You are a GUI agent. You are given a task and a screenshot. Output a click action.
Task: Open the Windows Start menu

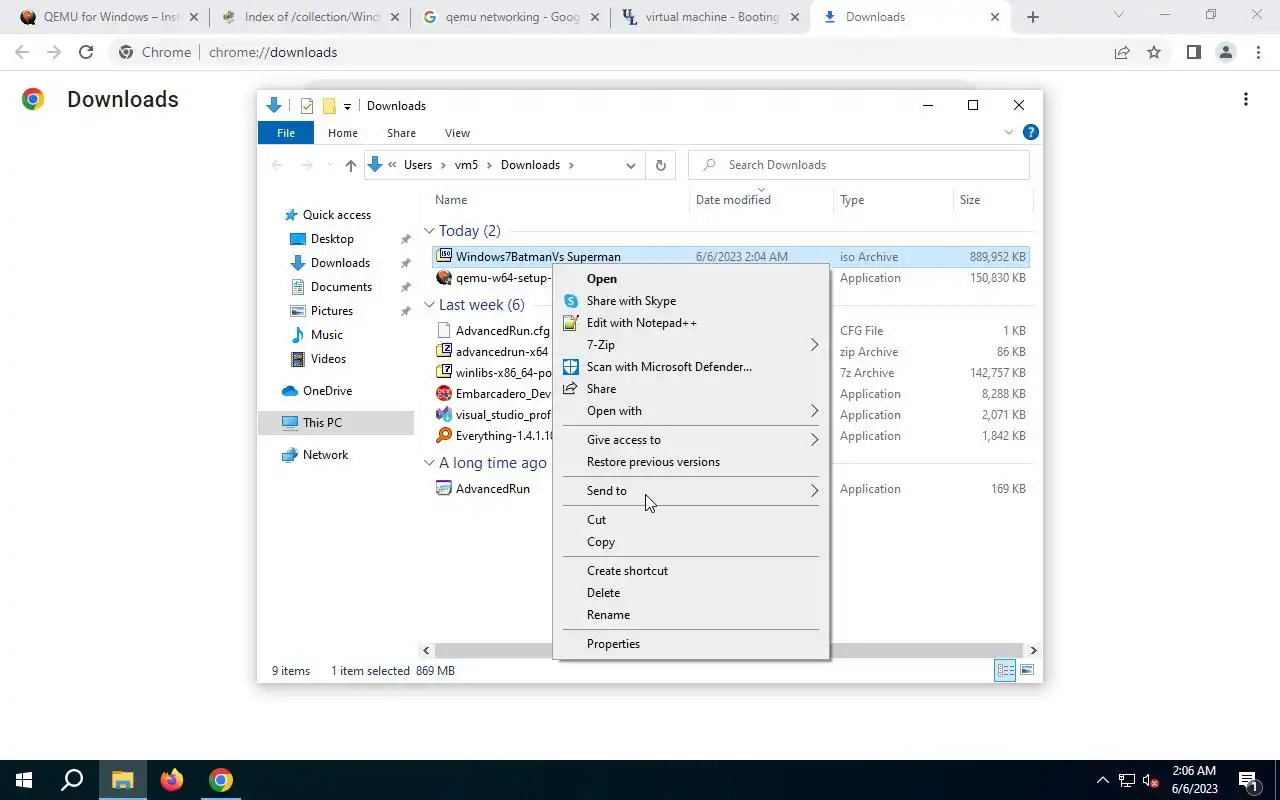(24, 780)
